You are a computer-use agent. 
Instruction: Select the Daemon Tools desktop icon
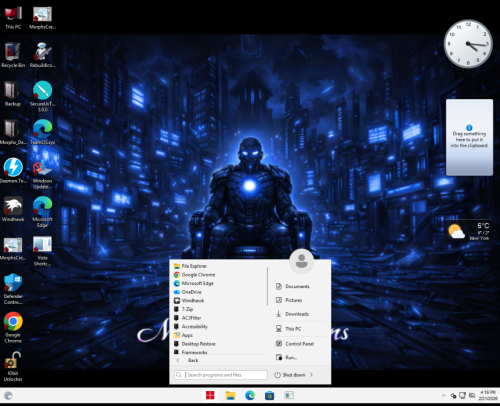tap(13, 171)
